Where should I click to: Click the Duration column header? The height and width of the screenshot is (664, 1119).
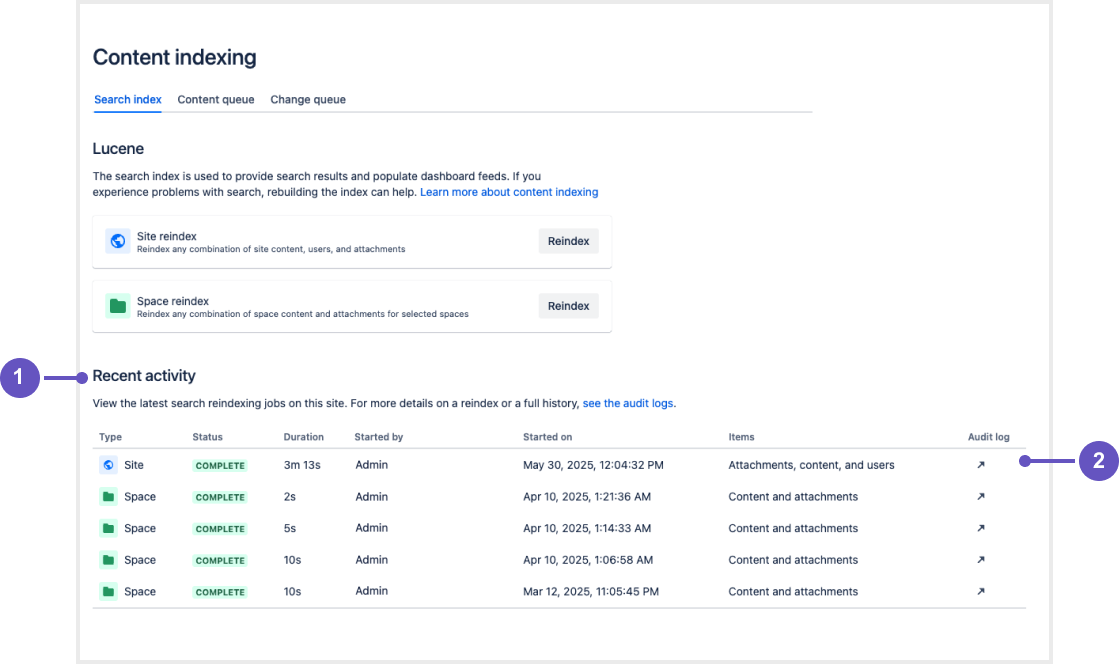304,437
